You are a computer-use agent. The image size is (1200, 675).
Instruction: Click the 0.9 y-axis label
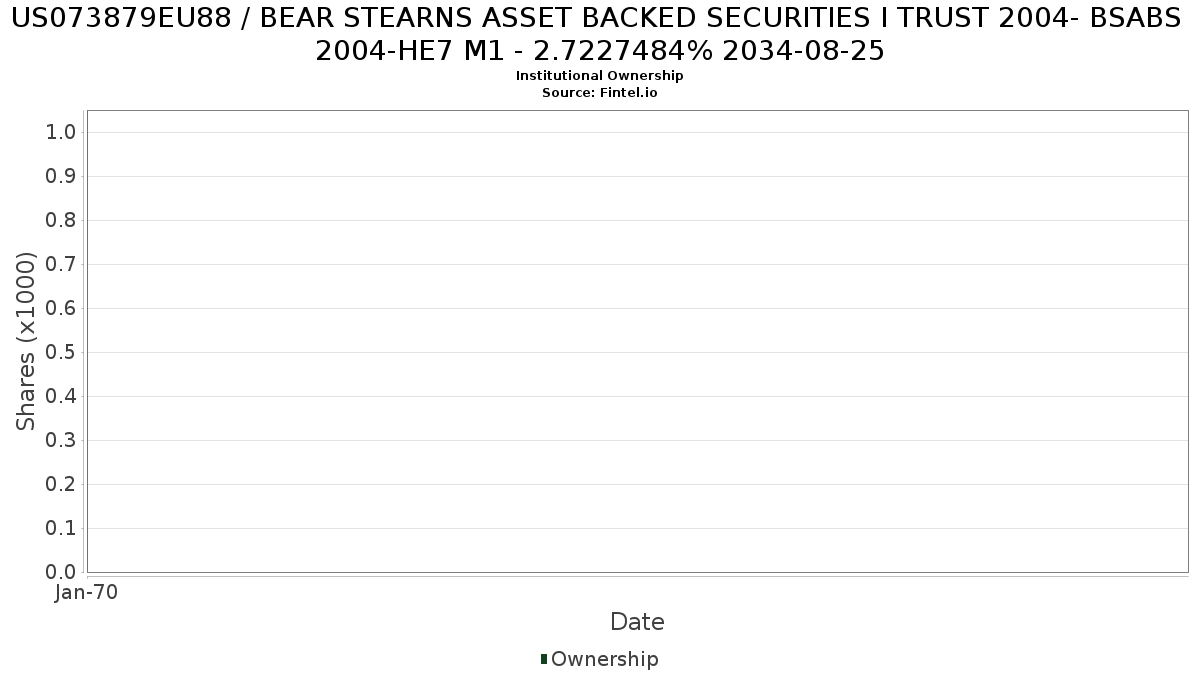[x=61, y=176]
